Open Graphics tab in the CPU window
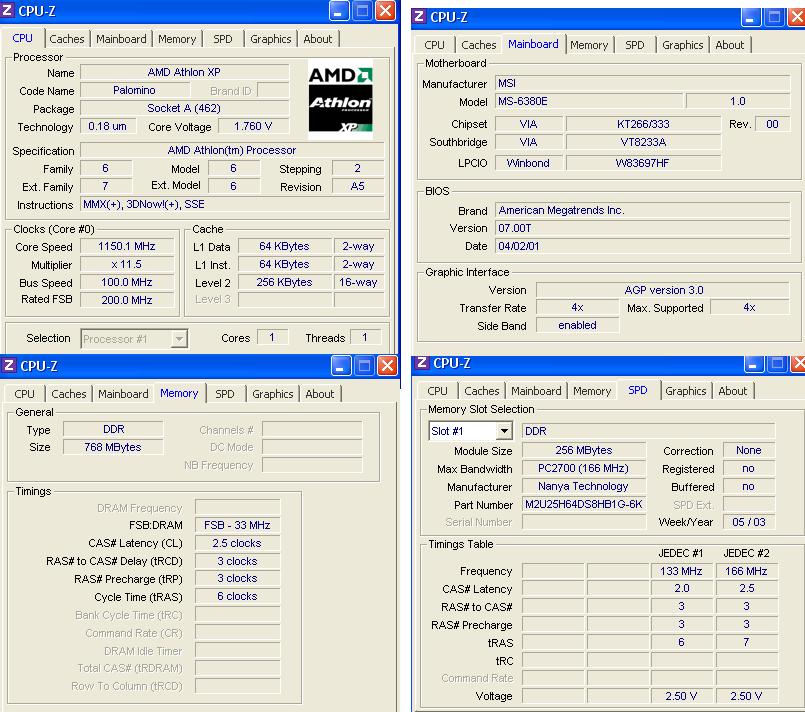 271,39
